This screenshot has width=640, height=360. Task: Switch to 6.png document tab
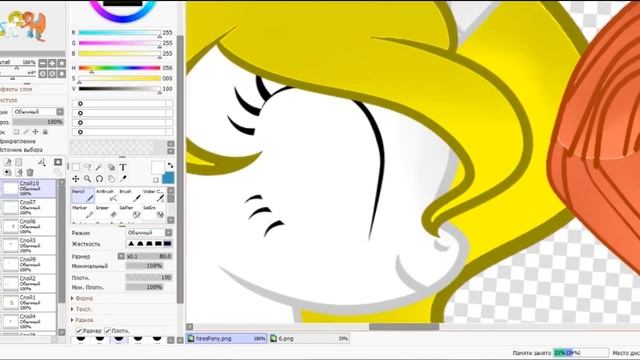309,338
